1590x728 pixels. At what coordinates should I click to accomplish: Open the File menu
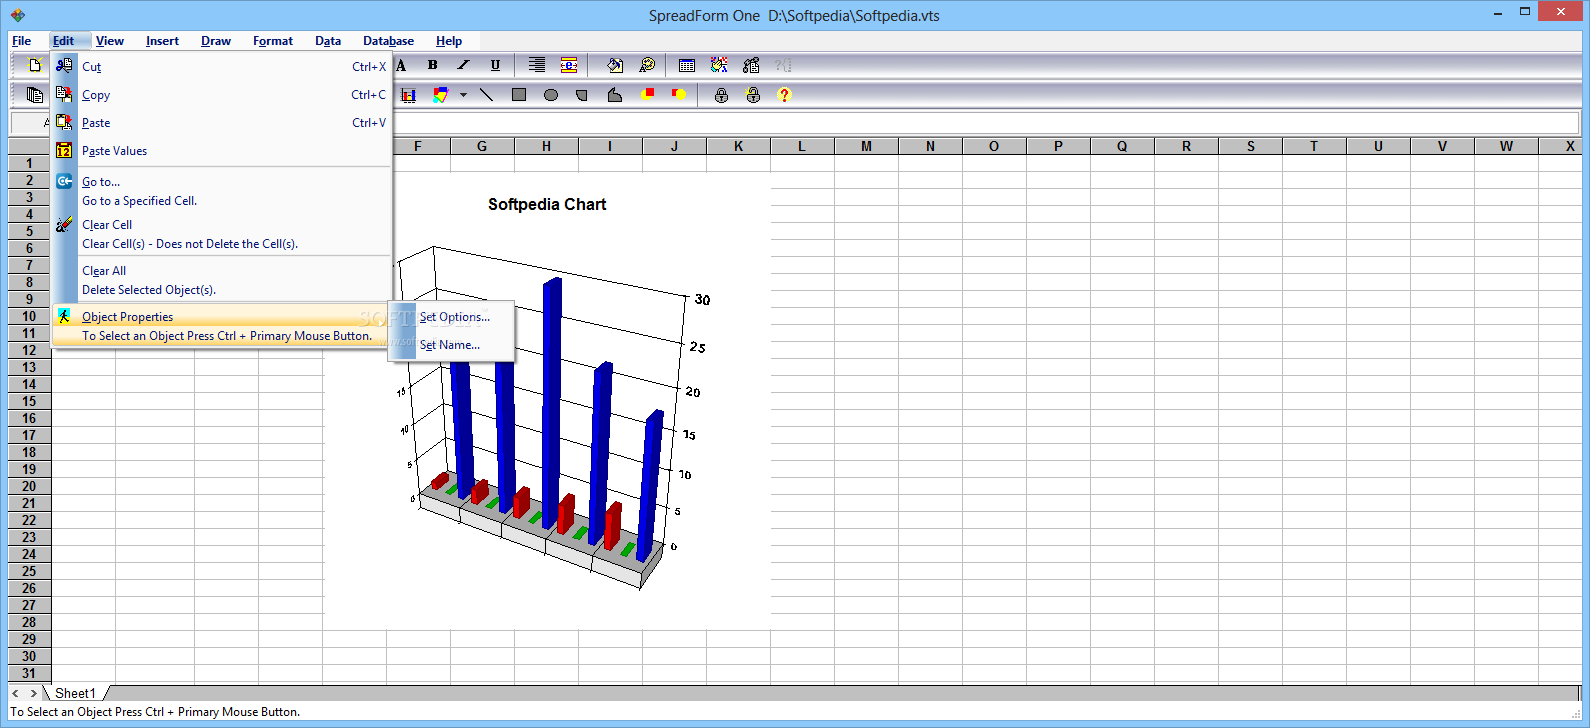[x=22, y=41]
